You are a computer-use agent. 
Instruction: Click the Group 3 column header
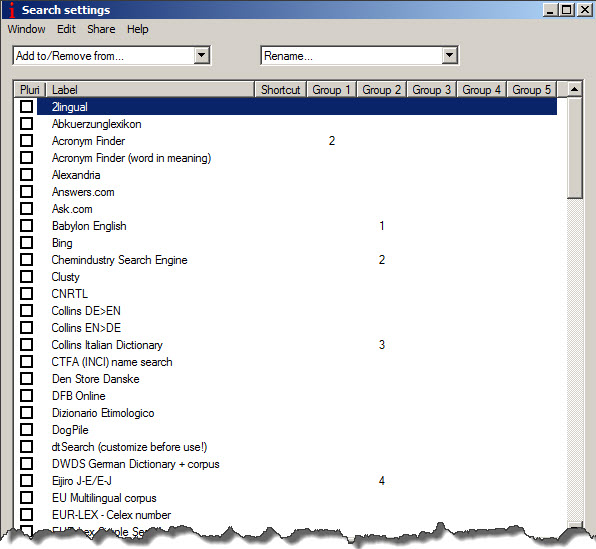coord(431,90)
